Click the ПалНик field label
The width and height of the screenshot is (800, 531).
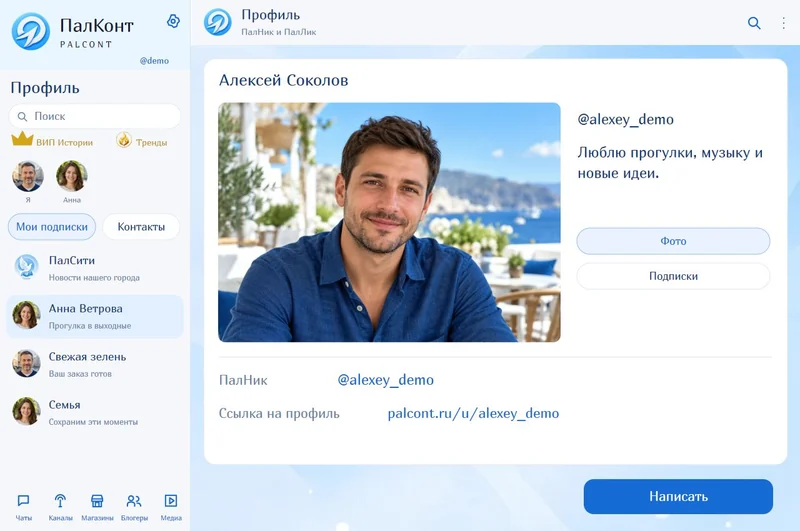pyautogui.click(x=243, y=380)
